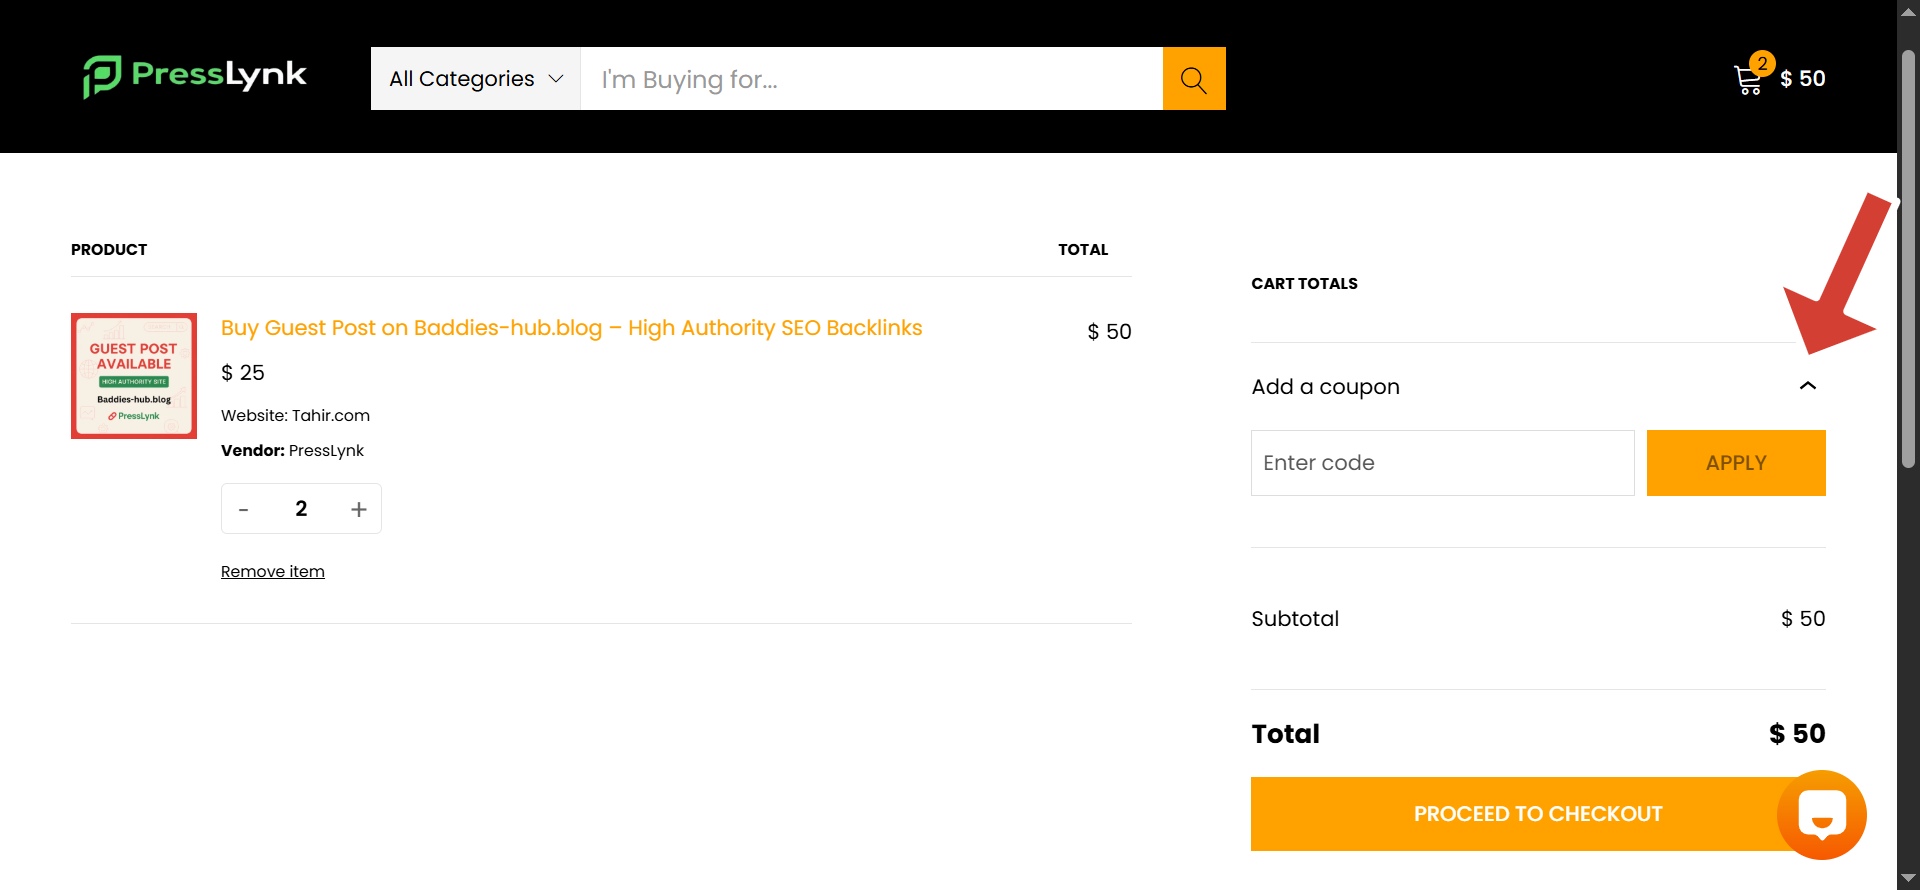Click the Add a coupon label

[x=1325, y=387]
